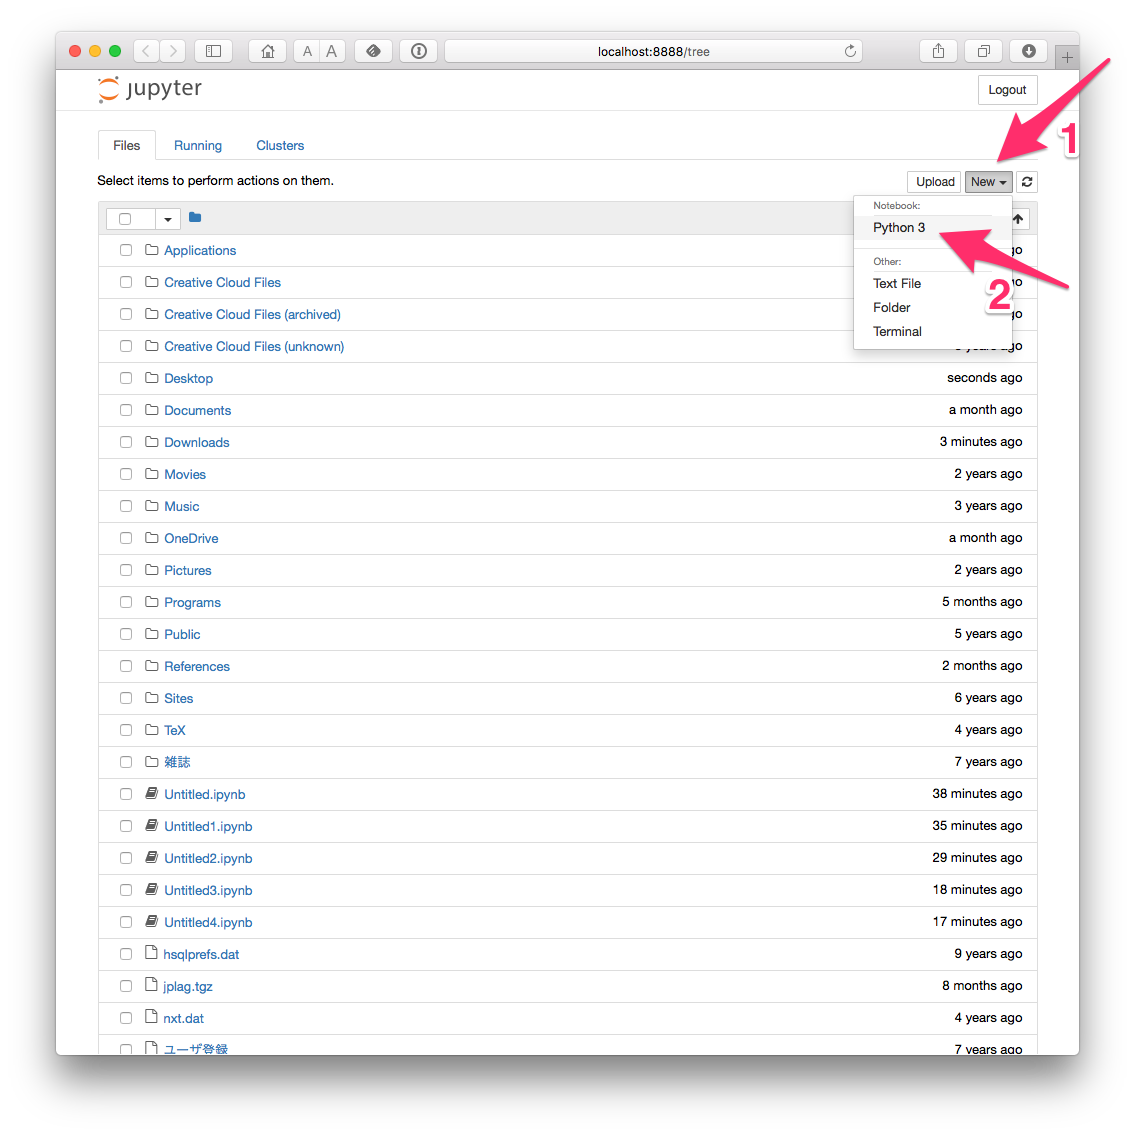Click the folder icon next to Desktop
1135x1135 pixels.
point(150,377)
